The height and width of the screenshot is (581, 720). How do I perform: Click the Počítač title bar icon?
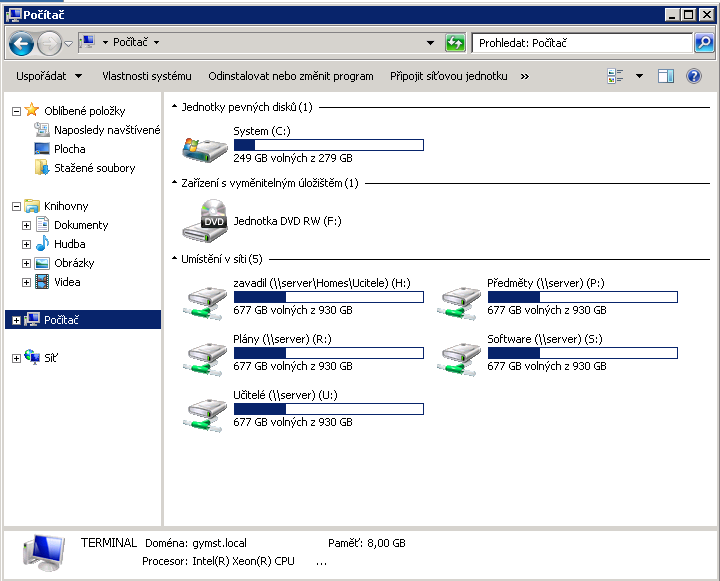tap(14, 15)
